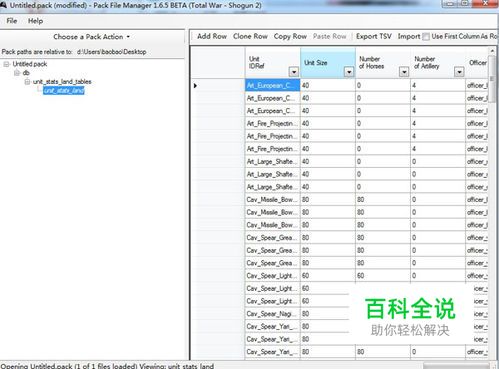Collapse the Untitled.pack tree node
This screenshot has height=369, width=499.
pyautogui.click(x=6, y=64)
